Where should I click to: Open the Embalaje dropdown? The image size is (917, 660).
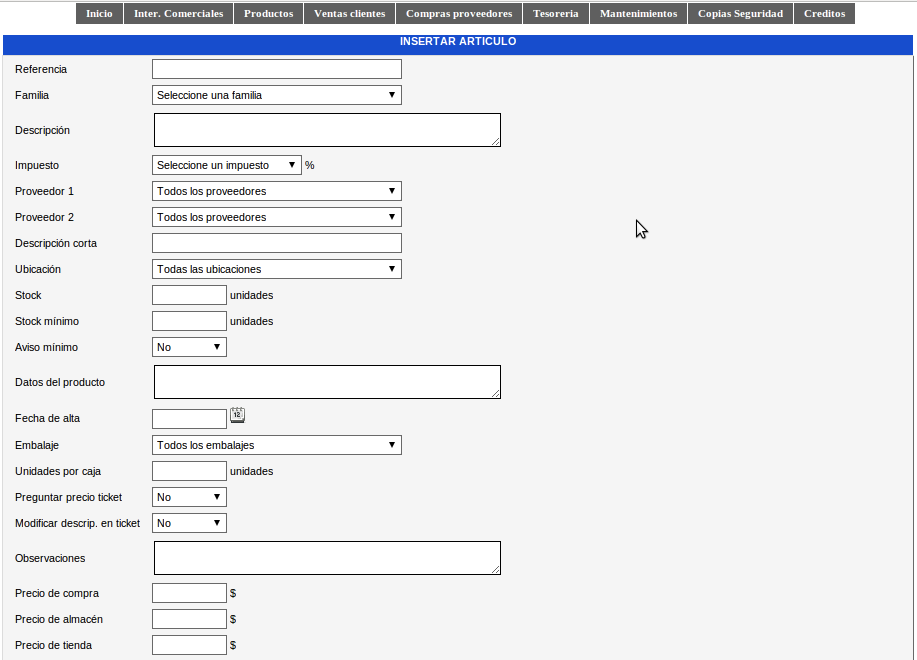tap(276, 444)
